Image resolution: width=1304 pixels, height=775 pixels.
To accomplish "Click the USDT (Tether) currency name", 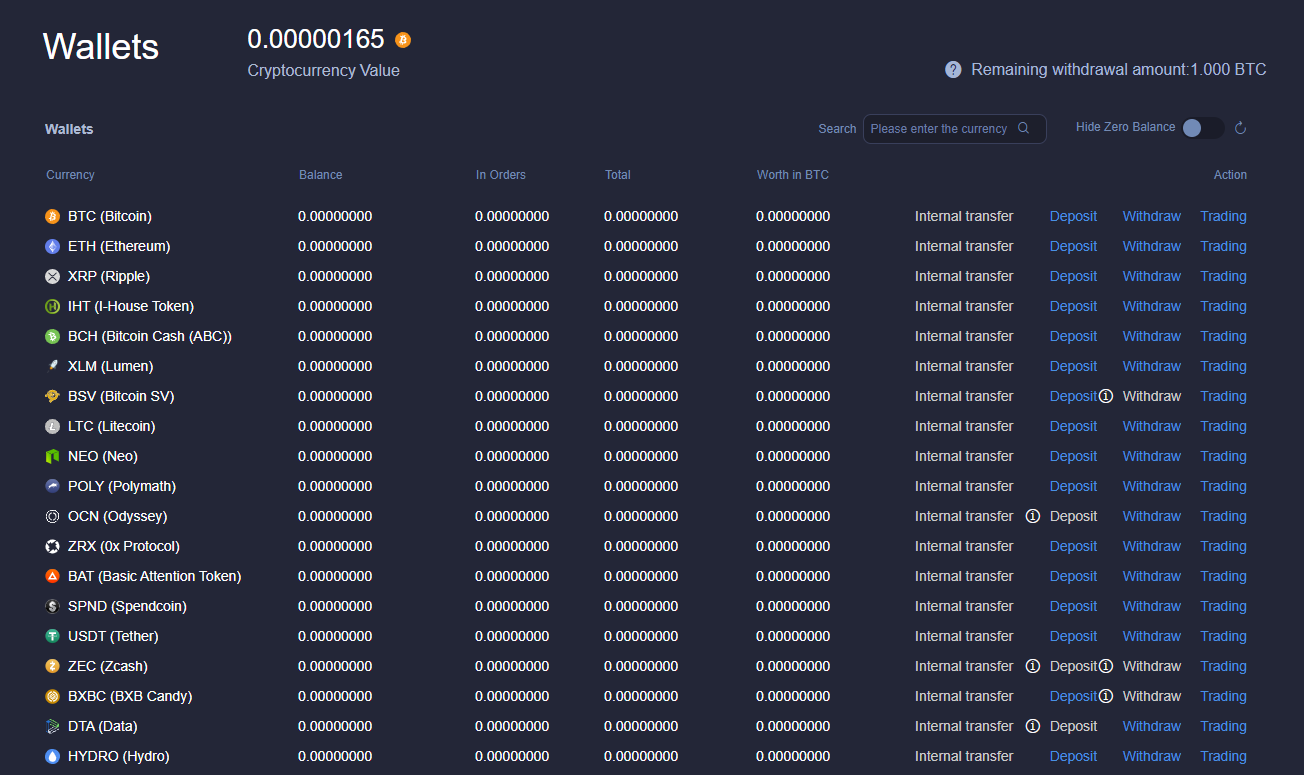I will tap(113, 636).
